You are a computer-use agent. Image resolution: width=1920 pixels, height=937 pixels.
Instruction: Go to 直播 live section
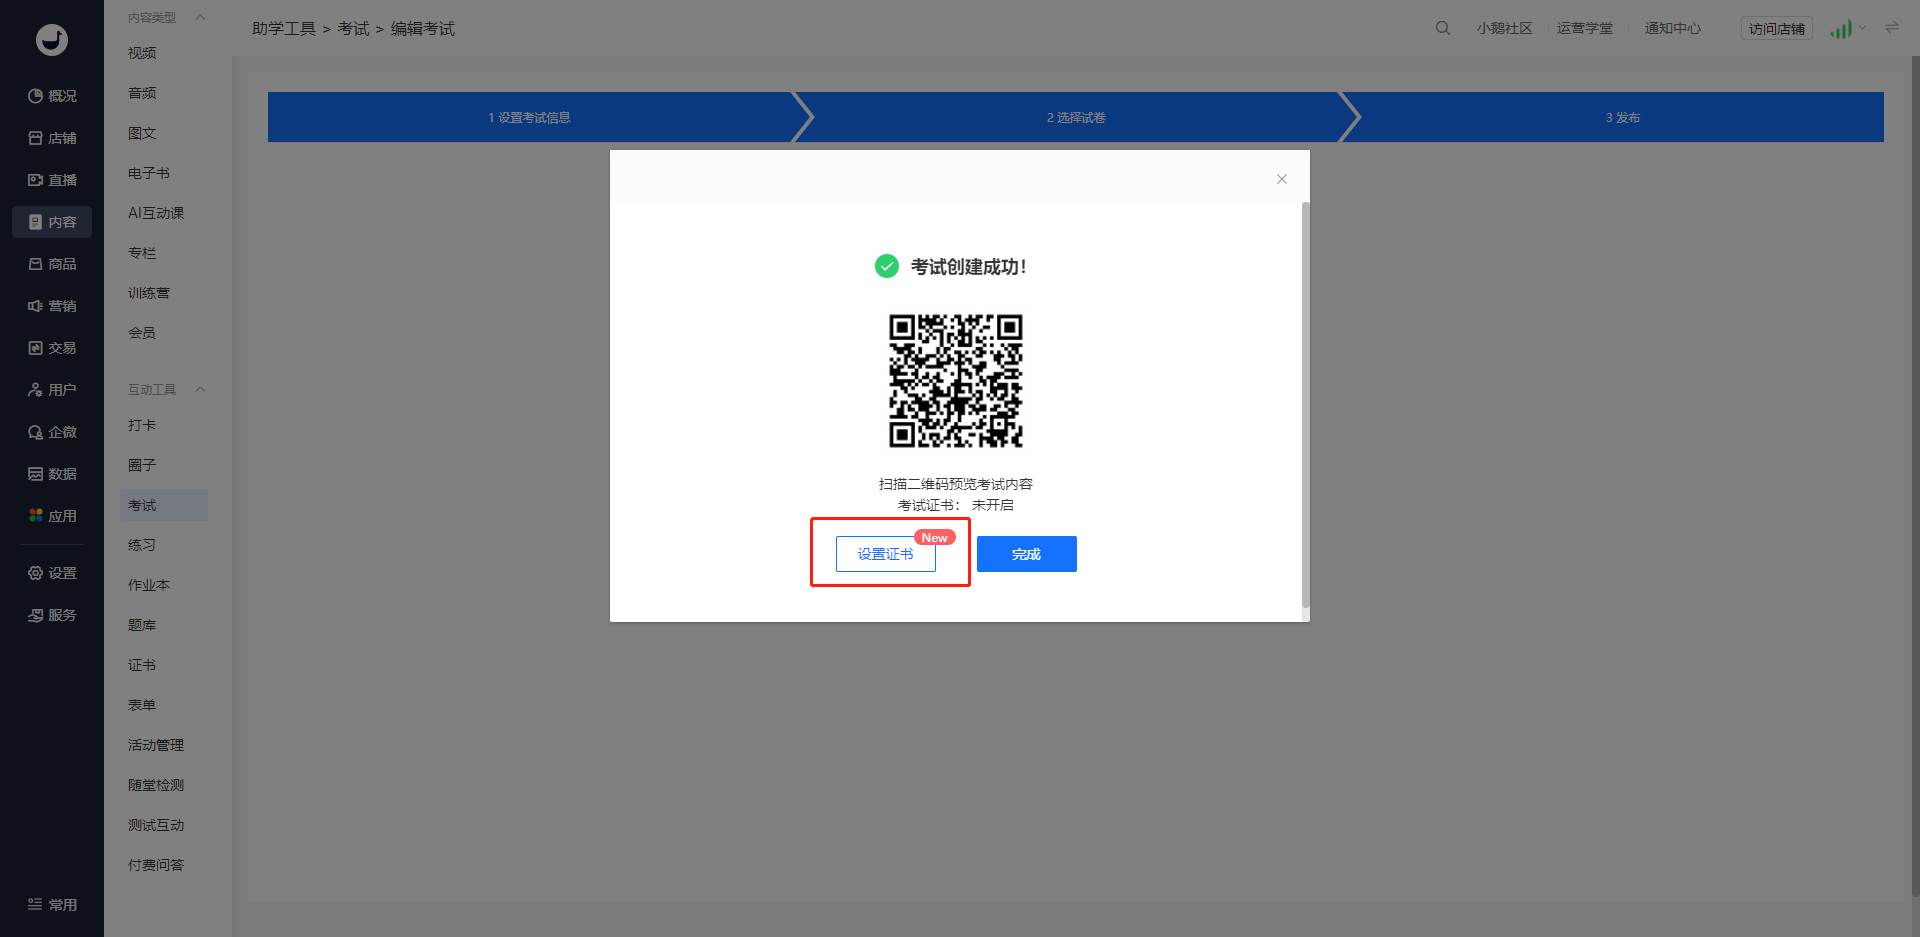pyautogui.click(x=52, y=180)
